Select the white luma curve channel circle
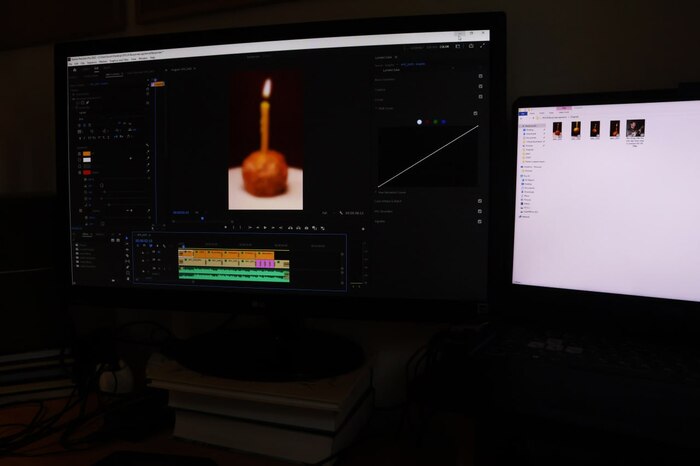700x466 pixels. click(419, 122)
